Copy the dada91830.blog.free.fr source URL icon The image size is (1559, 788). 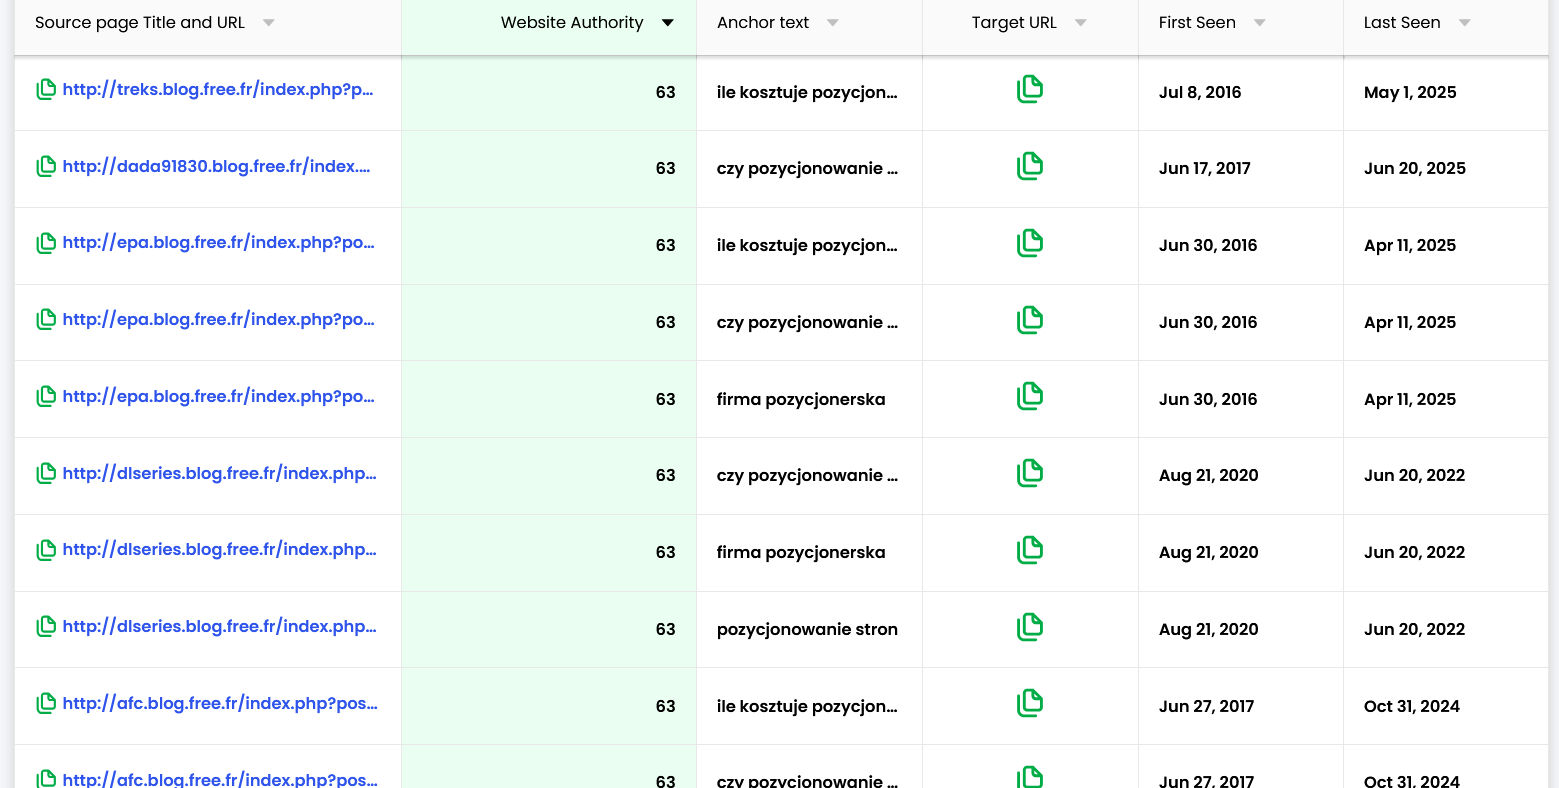pyautogui.click(x=45, y=167)
